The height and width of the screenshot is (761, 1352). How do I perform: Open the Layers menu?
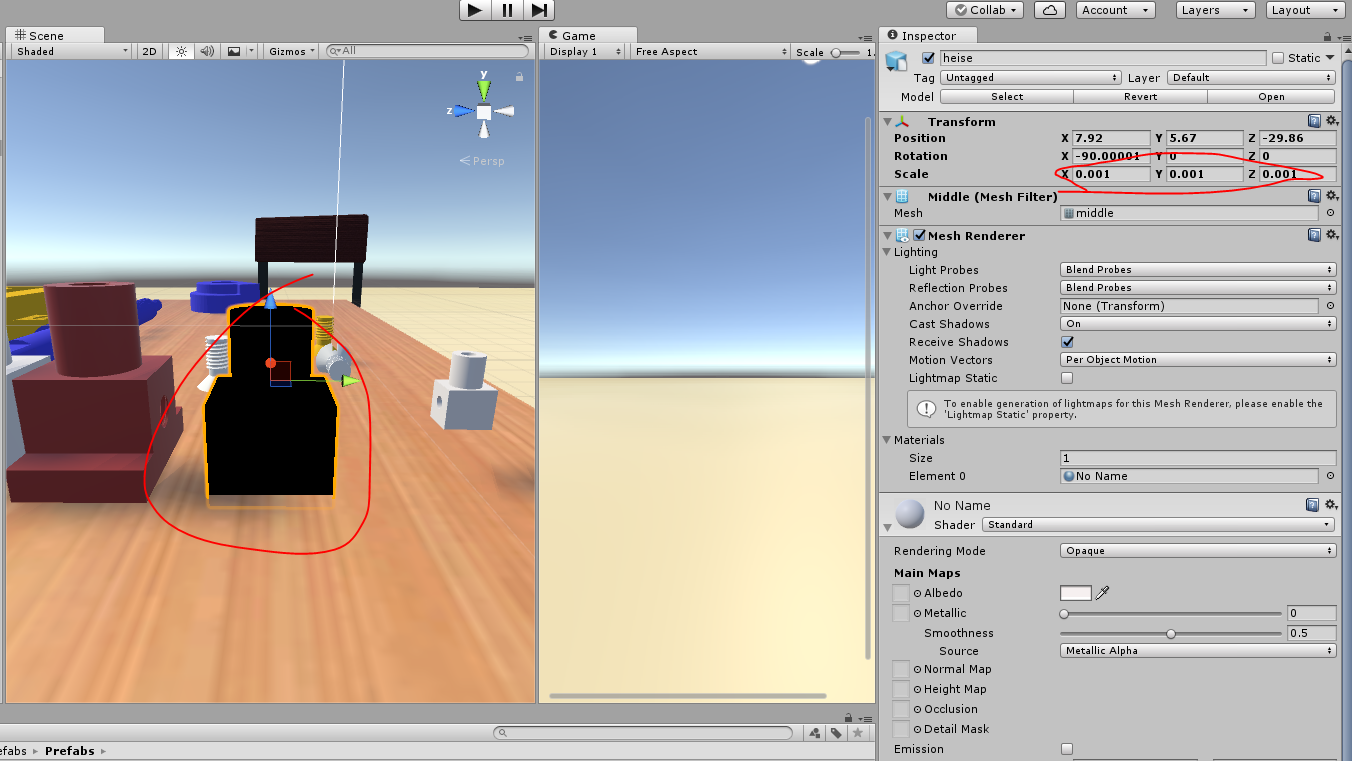click(1214, 10)
